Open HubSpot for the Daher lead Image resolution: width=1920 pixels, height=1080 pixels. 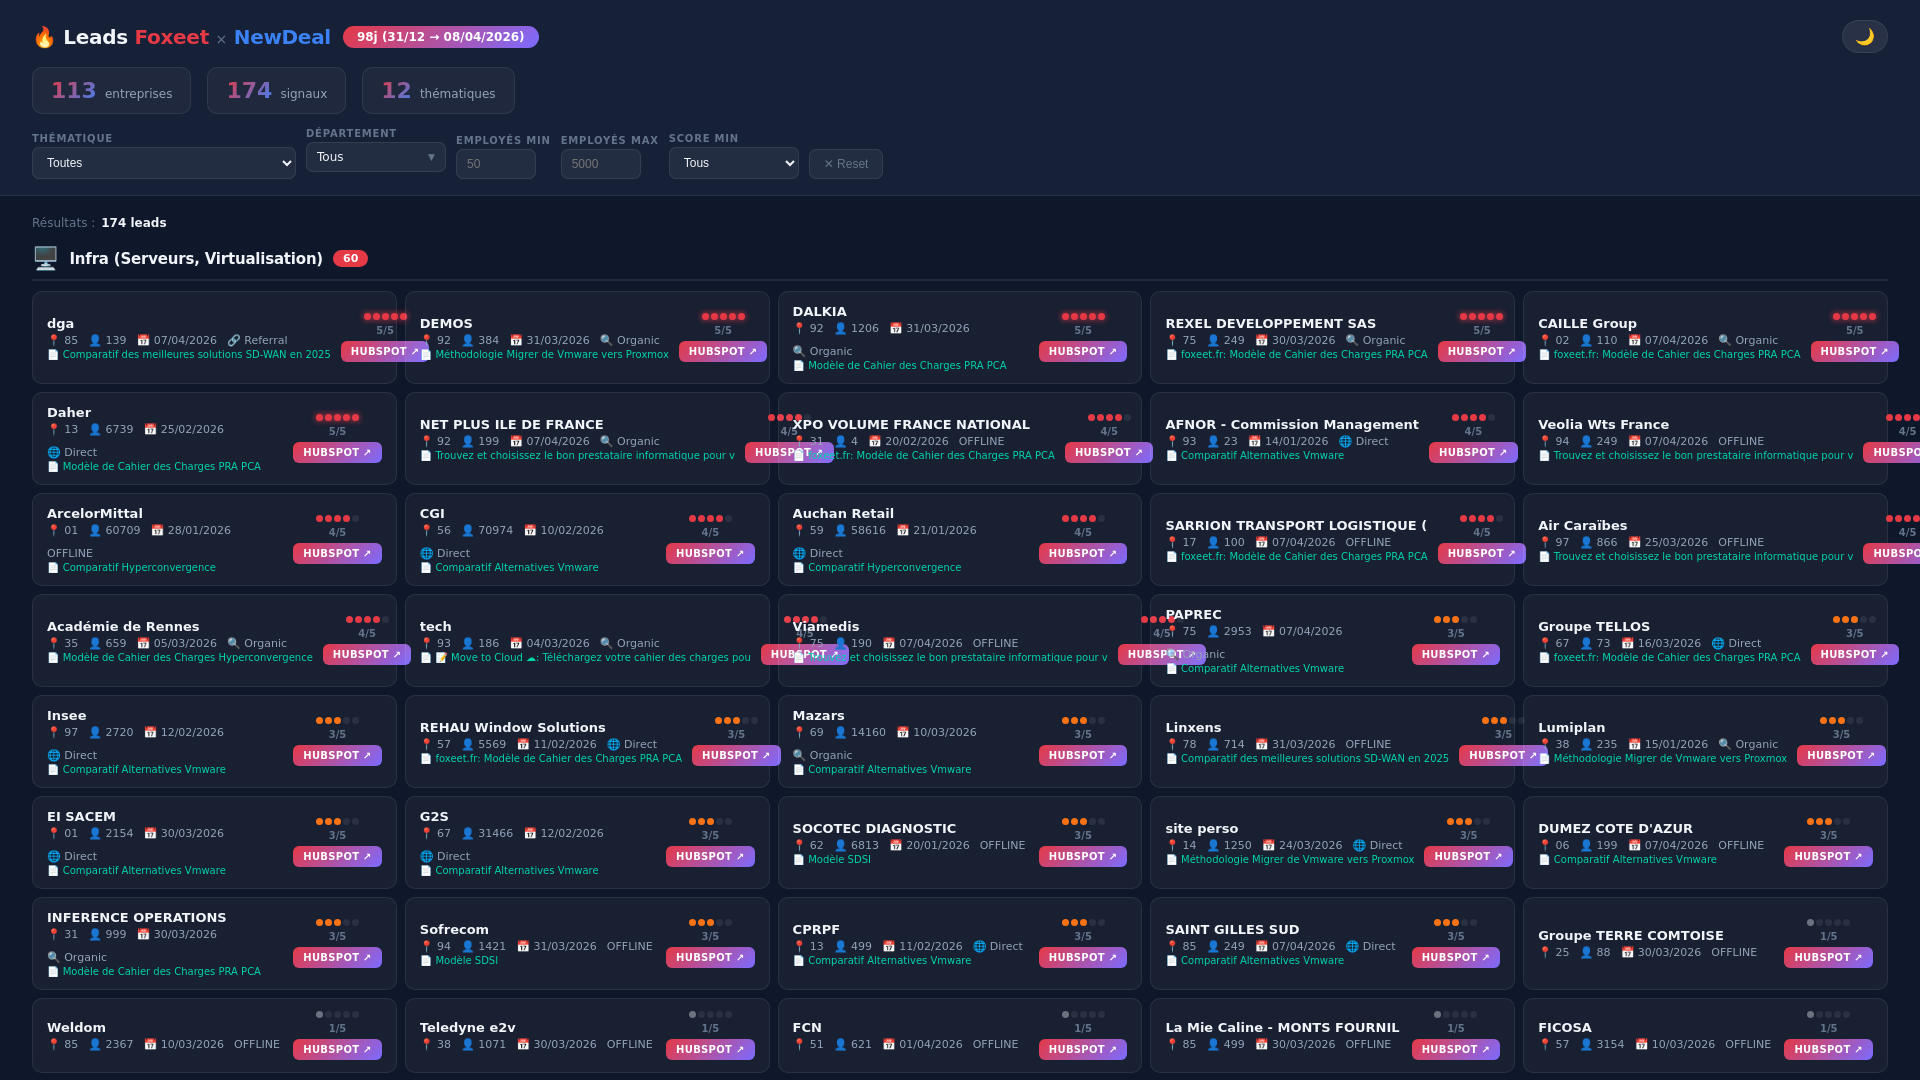pyautogui.click(x=337, y=453)
